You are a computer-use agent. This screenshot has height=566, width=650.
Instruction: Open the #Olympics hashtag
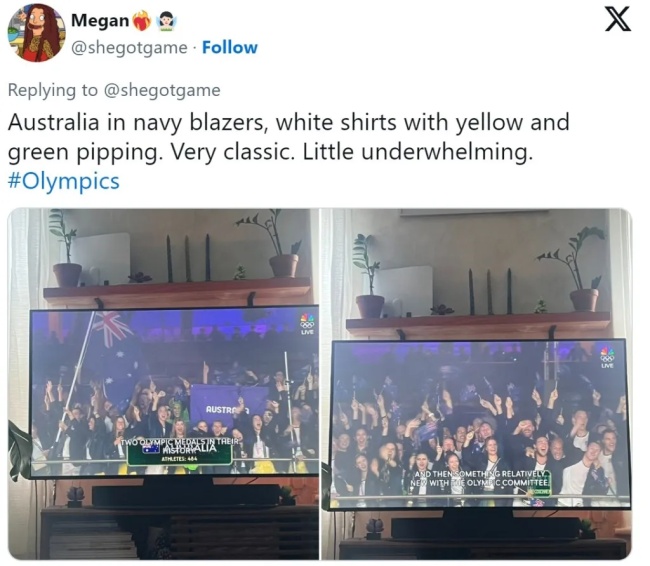64,181
